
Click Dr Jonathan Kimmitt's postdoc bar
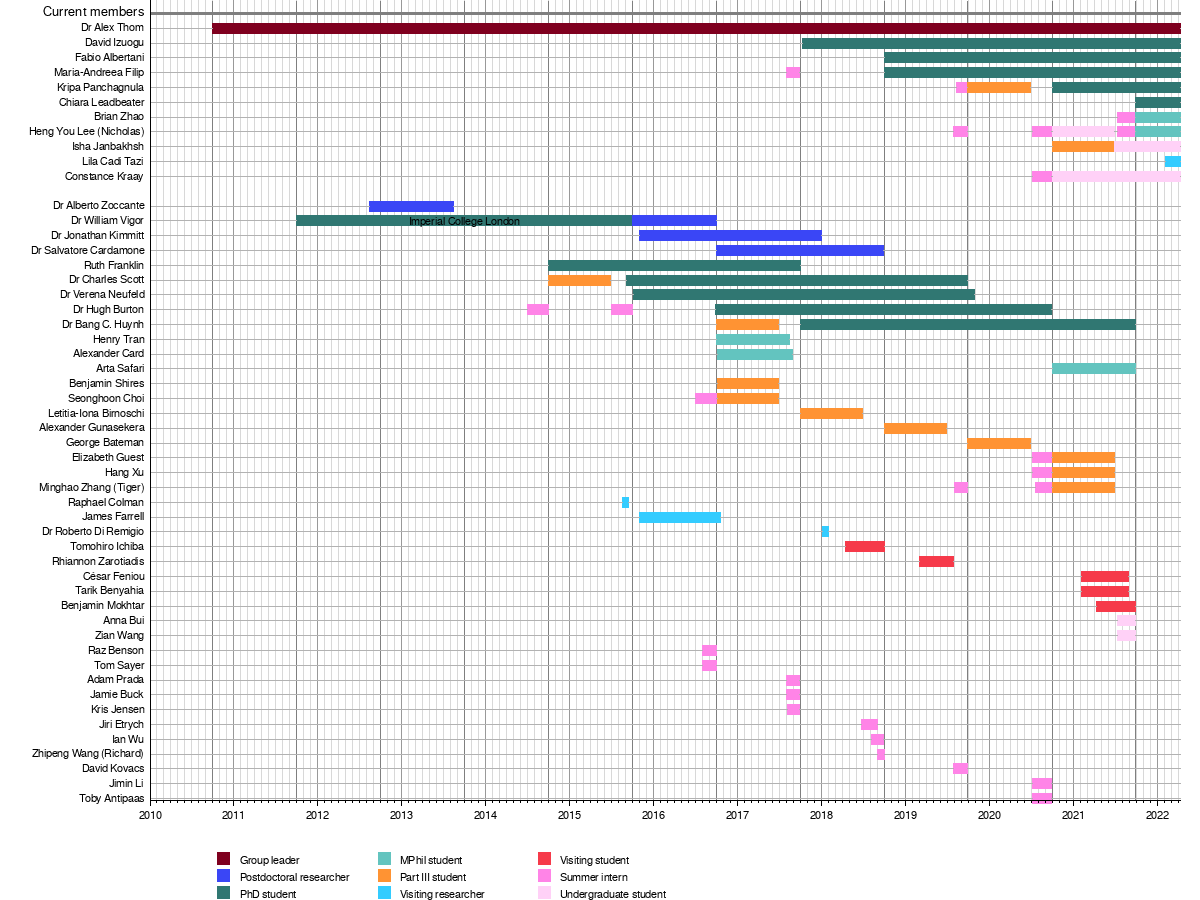(x=730, y=236)
